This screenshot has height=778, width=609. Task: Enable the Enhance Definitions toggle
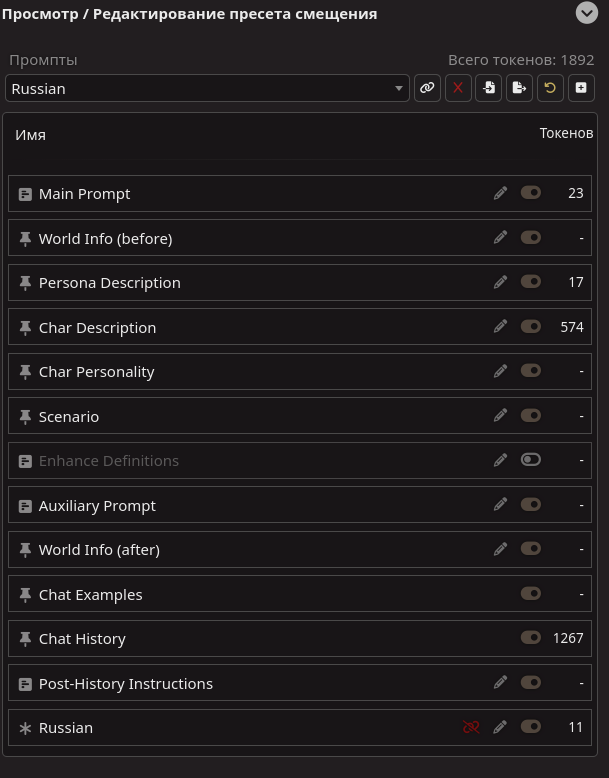pyautogui.click(x=531, y=460)
